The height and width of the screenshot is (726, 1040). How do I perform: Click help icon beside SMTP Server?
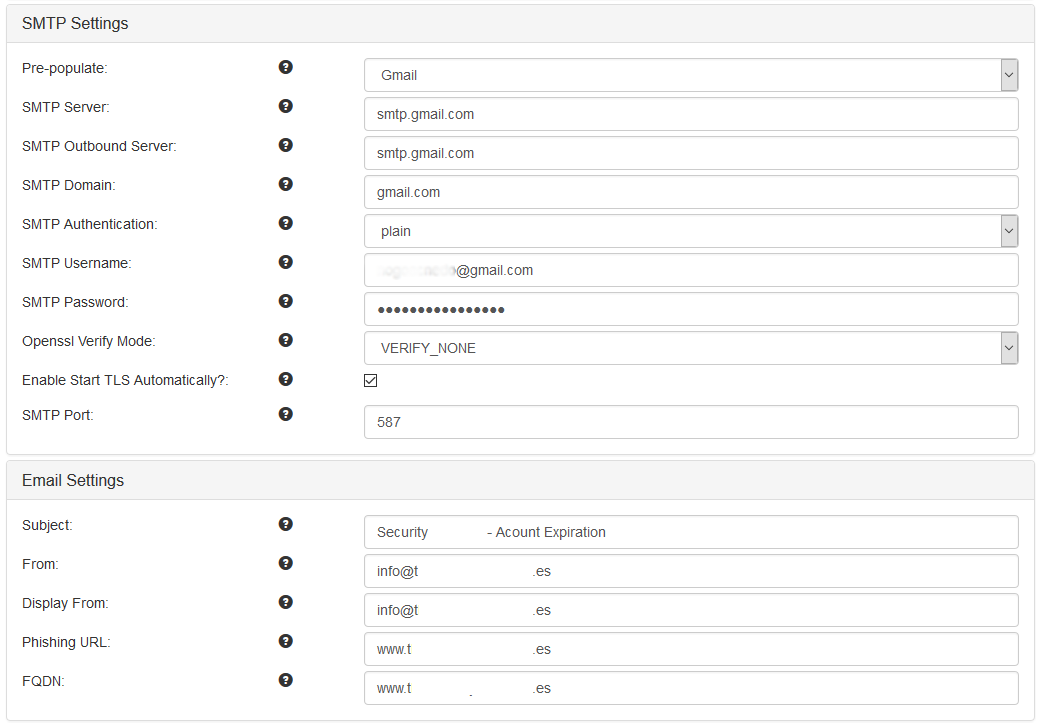285,106
